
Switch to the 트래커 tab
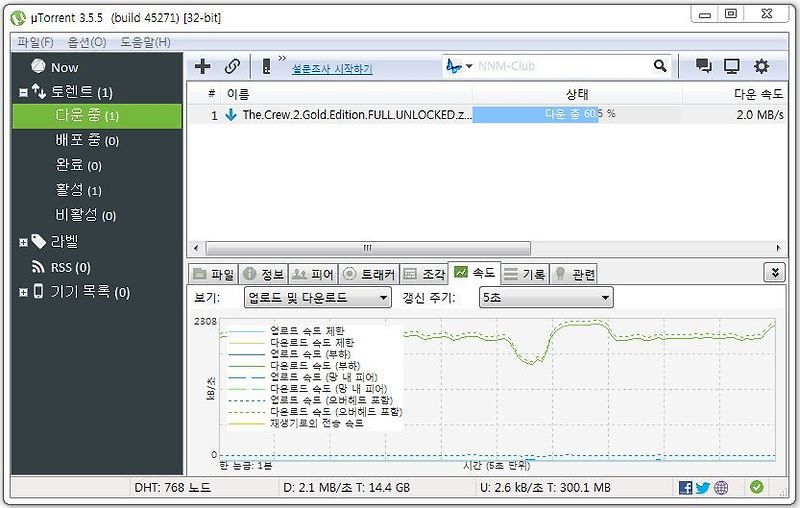click(x=369, y=274)
